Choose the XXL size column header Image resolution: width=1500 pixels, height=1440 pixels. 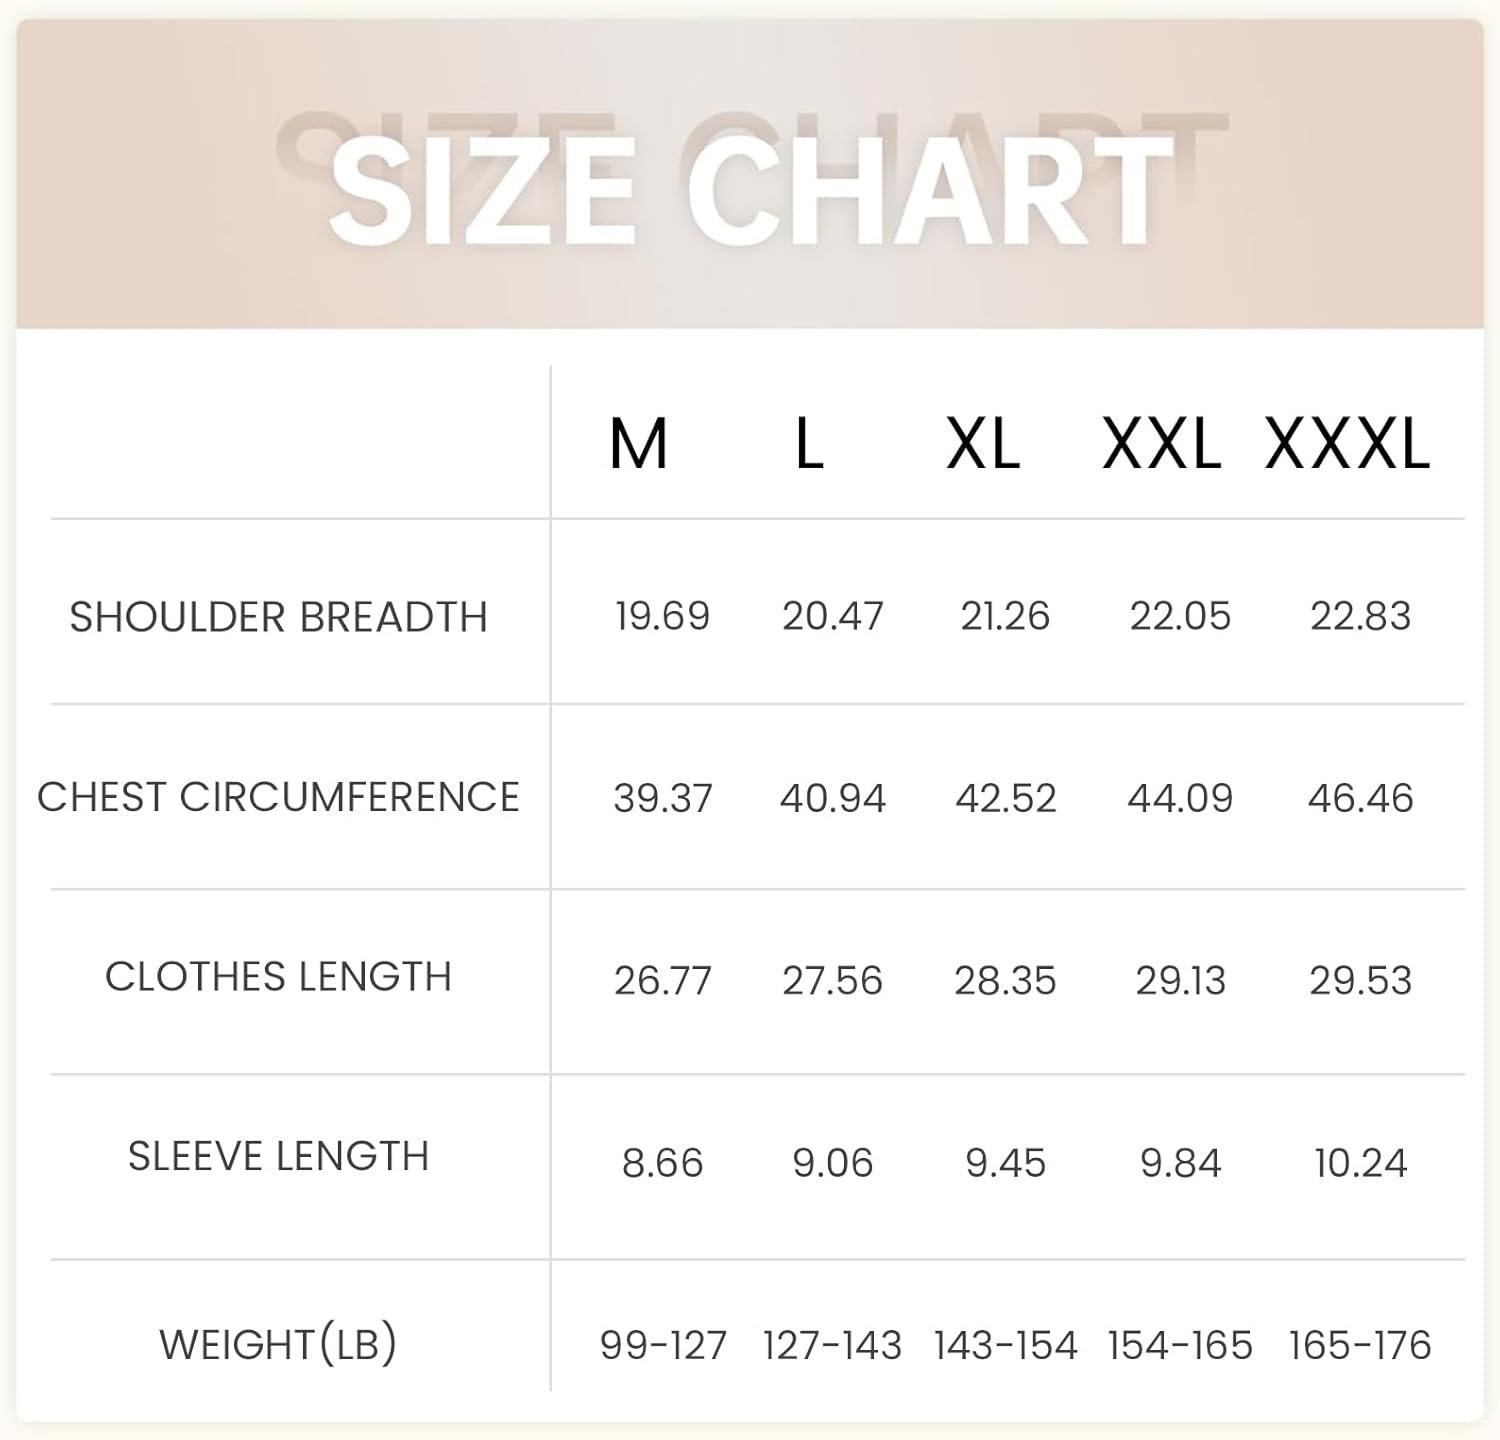[x=1161, y=444]
